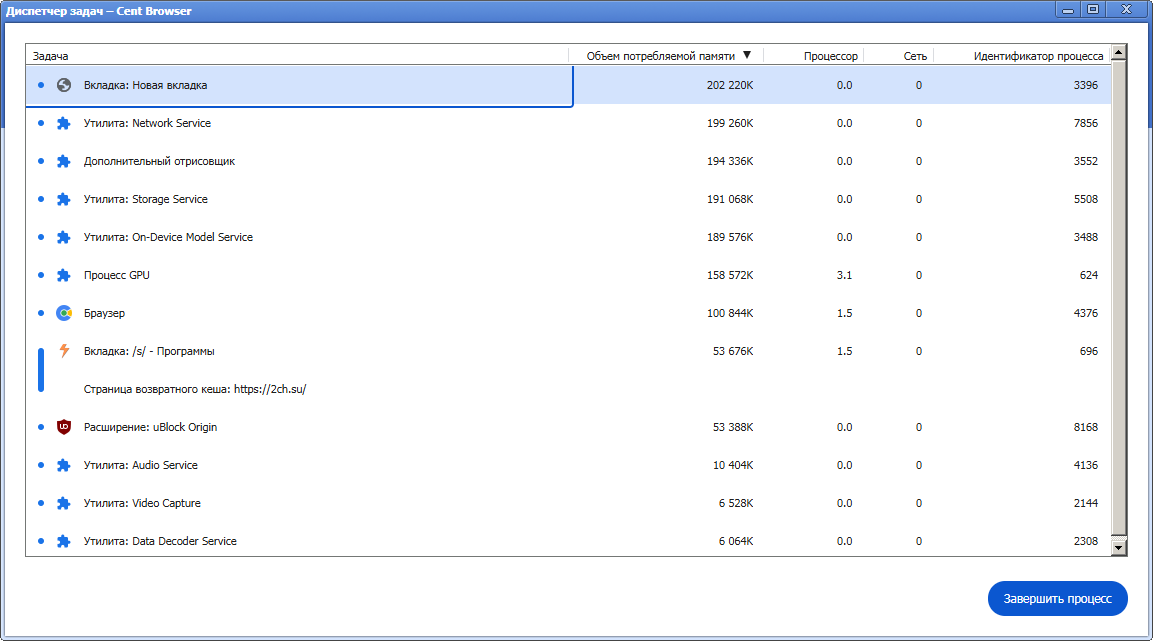This screenshot has height=641, width=1153.
Task: Sort by Сеть column header
Action: coord(899,56)
